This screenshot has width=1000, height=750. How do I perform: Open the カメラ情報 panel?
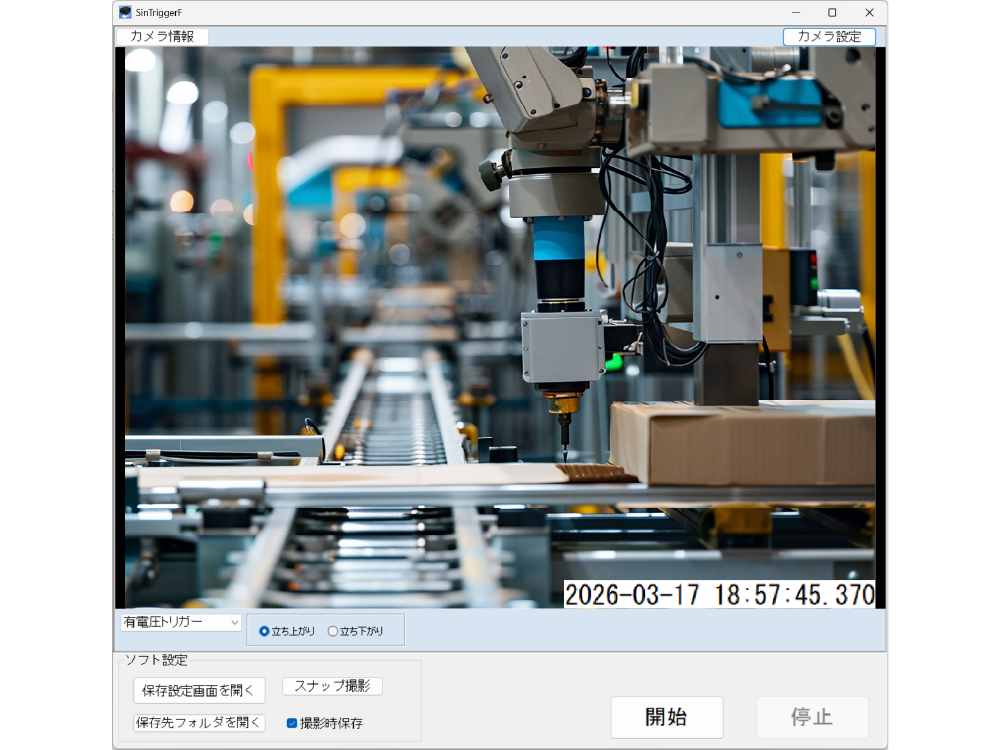point(162,36)
